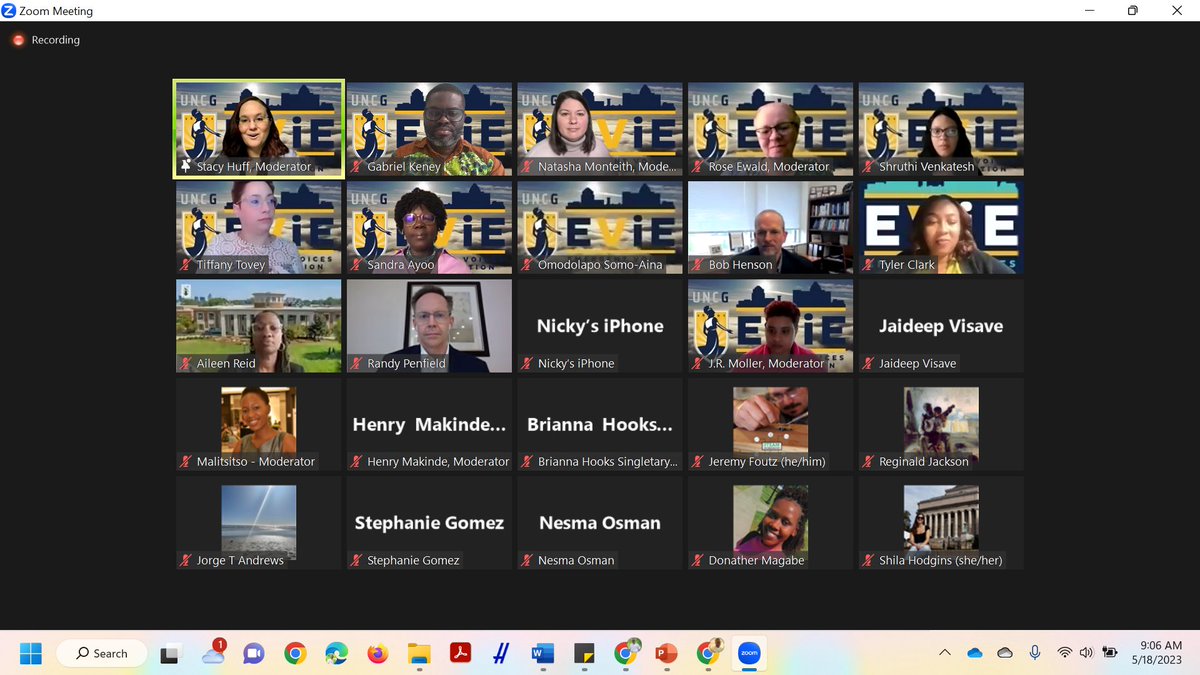Expand hidden system tray icons
1200x675 pixels.
(x=944, y=653)
